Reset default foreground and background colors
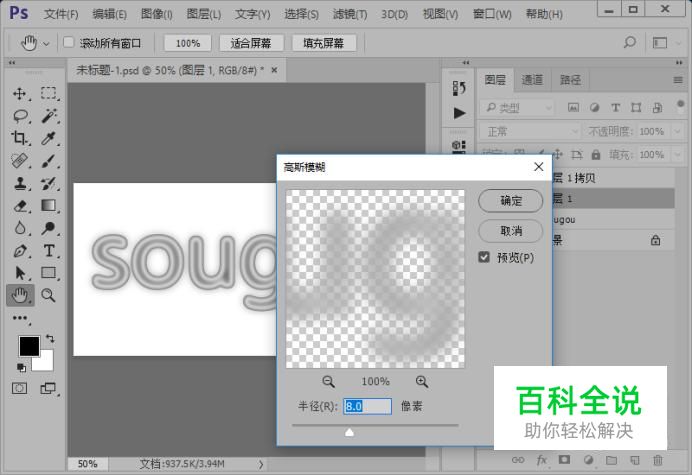692x475 pixels. 21,367
